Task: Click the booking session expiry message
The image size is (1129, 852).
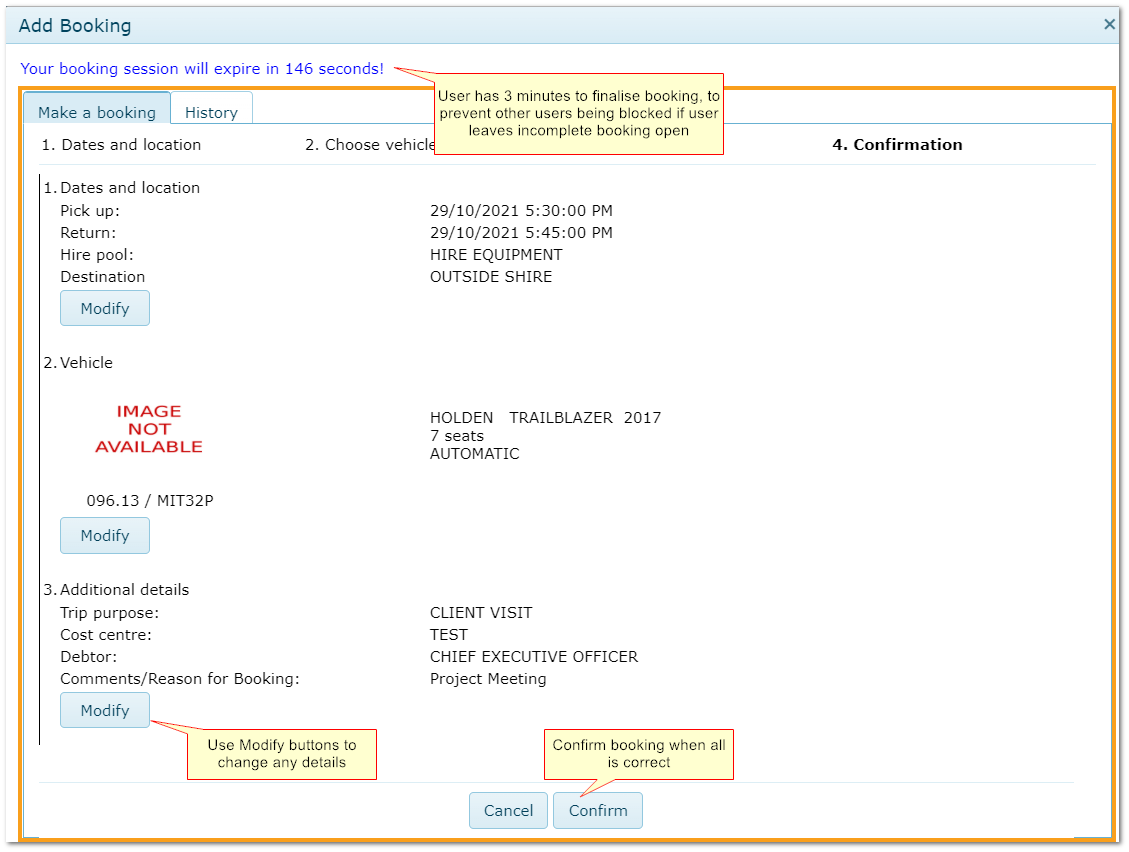Action: (x=202, y=69)
